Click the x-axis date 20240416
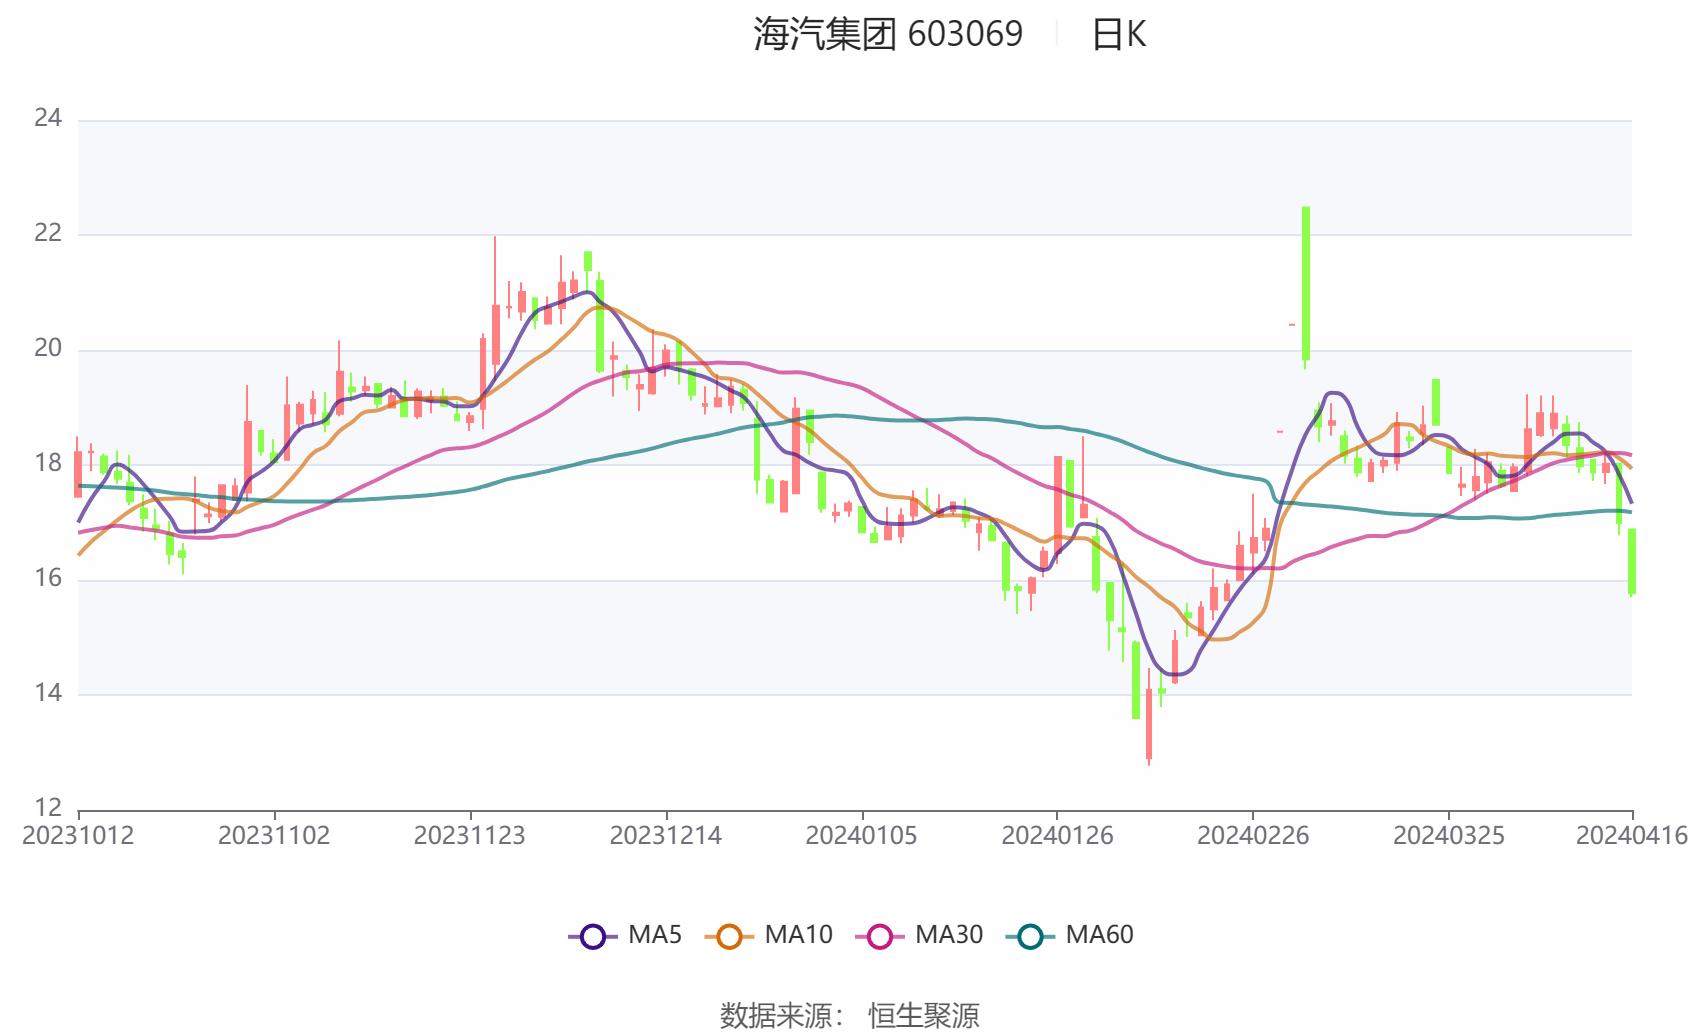The height and width of the screenshot is (1034, 1700). [x=1632, y=836]
